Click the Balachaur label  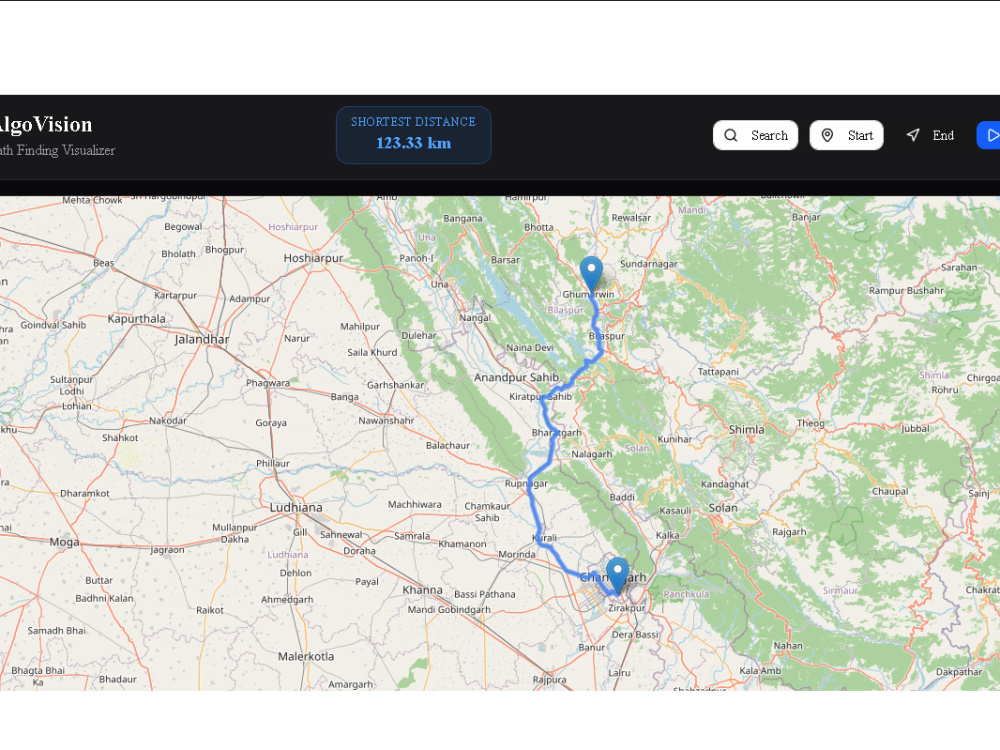pyautogui.click(x=448, y=446)
